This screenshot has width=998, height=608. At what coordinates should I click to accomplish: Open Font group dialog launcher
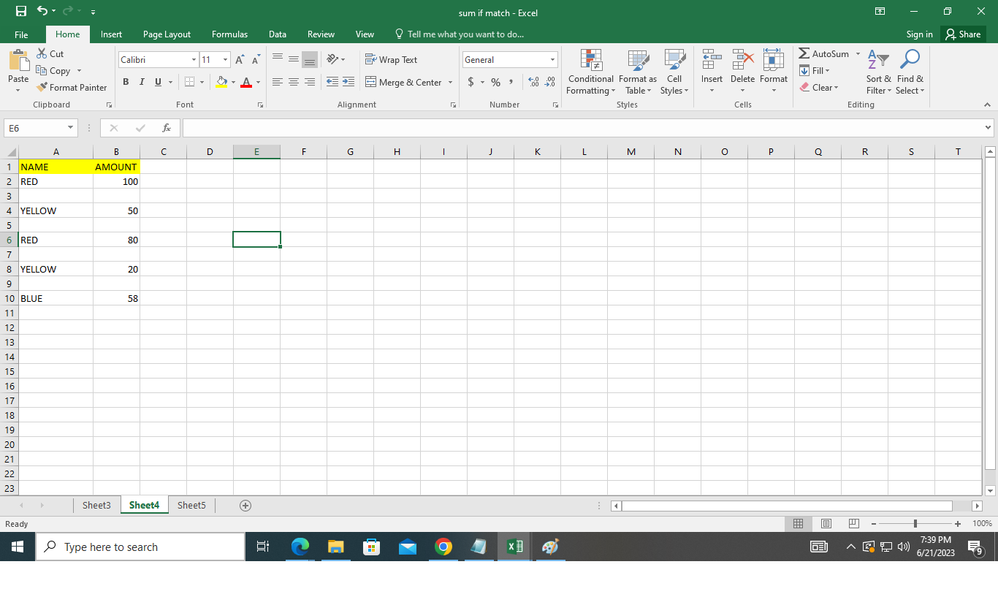pos(260,105)
